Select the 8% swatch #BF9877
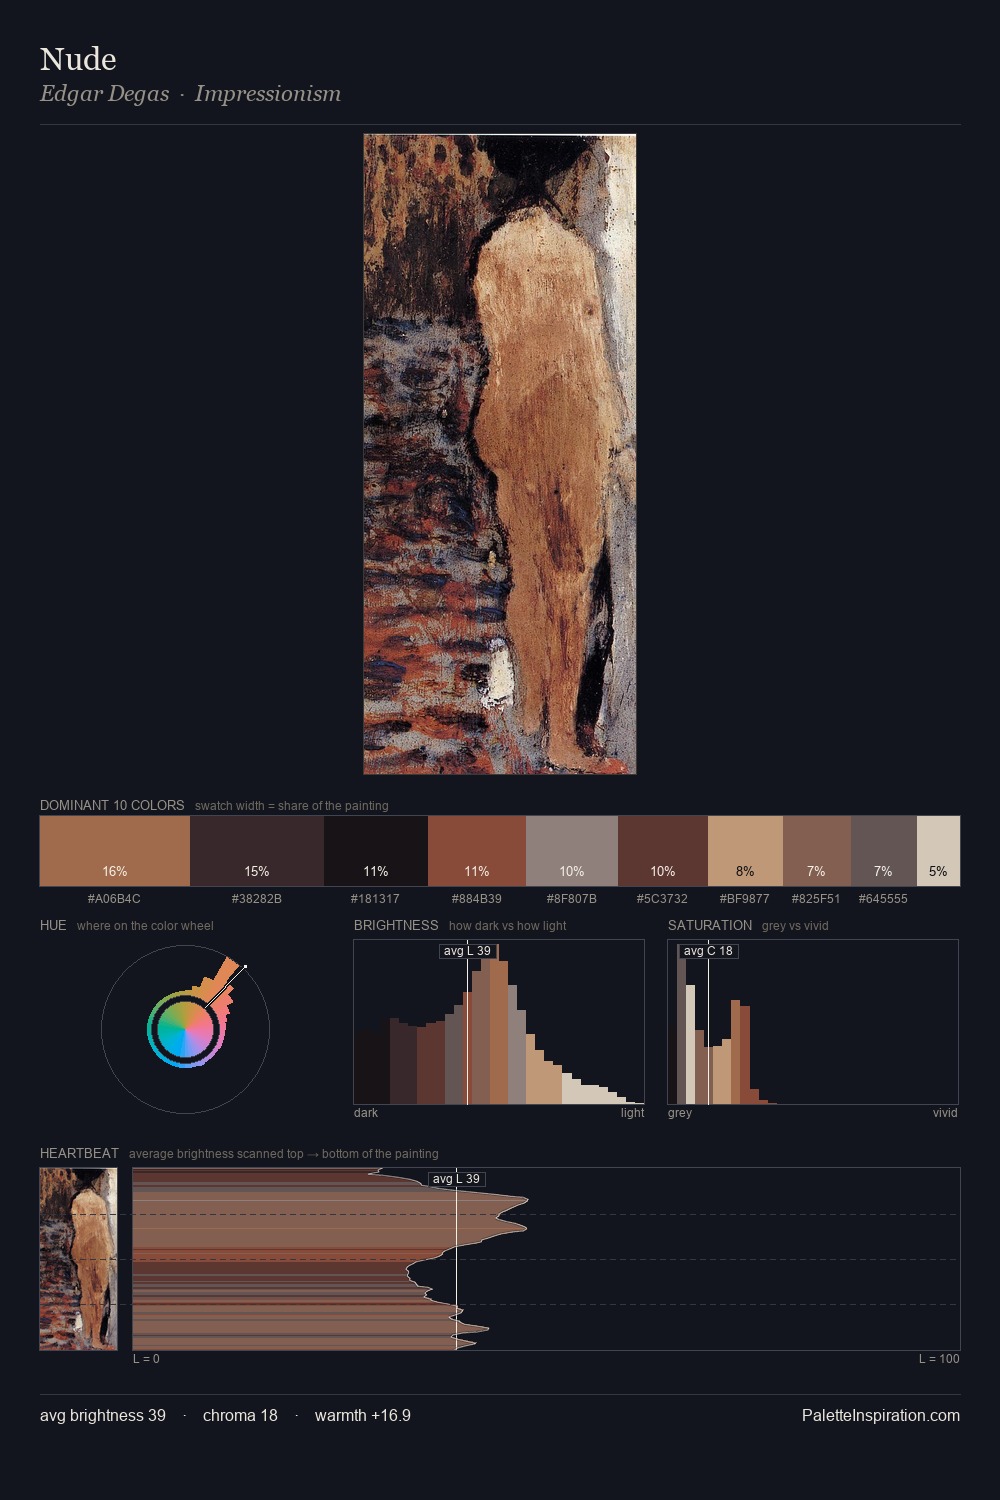Viewport: 1000px width, 1500px height. (x=745, y=851)
